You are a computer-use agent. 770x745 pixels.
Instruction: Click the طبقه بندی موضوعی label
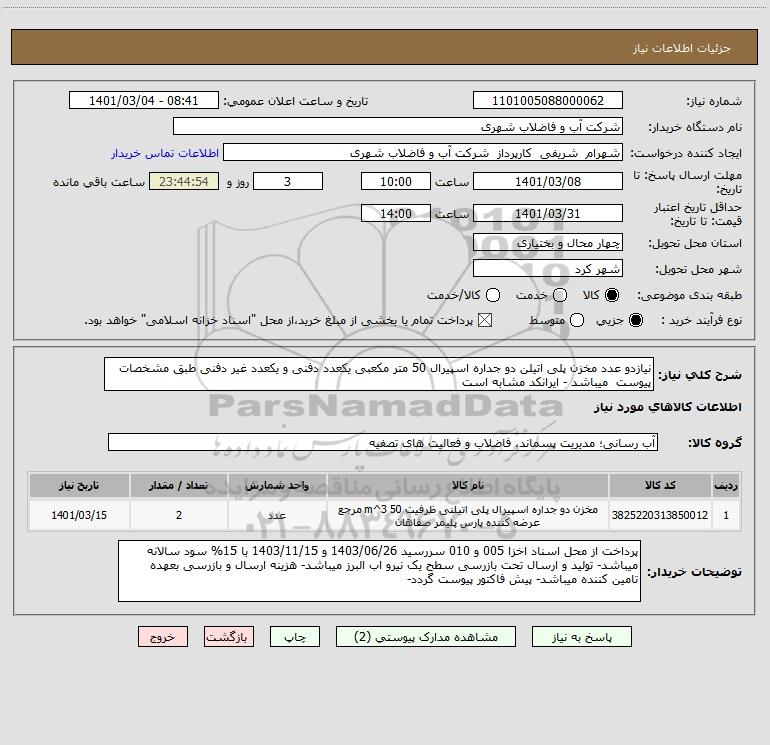pyautogui.click(x=689, y=295)
